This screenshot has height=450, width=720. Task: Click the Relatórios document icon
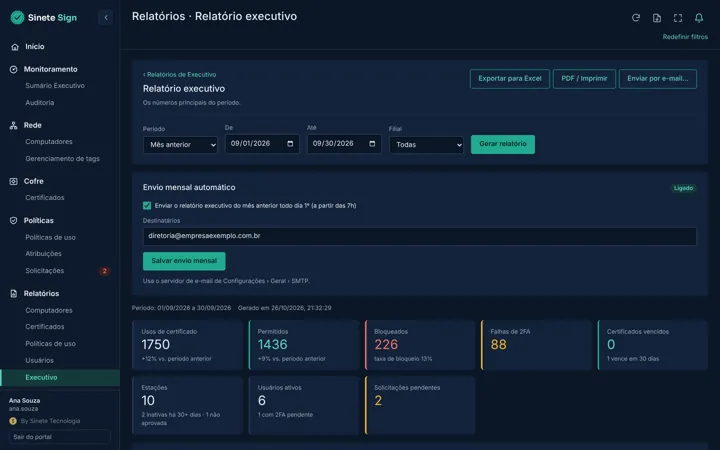coord(13,293)
